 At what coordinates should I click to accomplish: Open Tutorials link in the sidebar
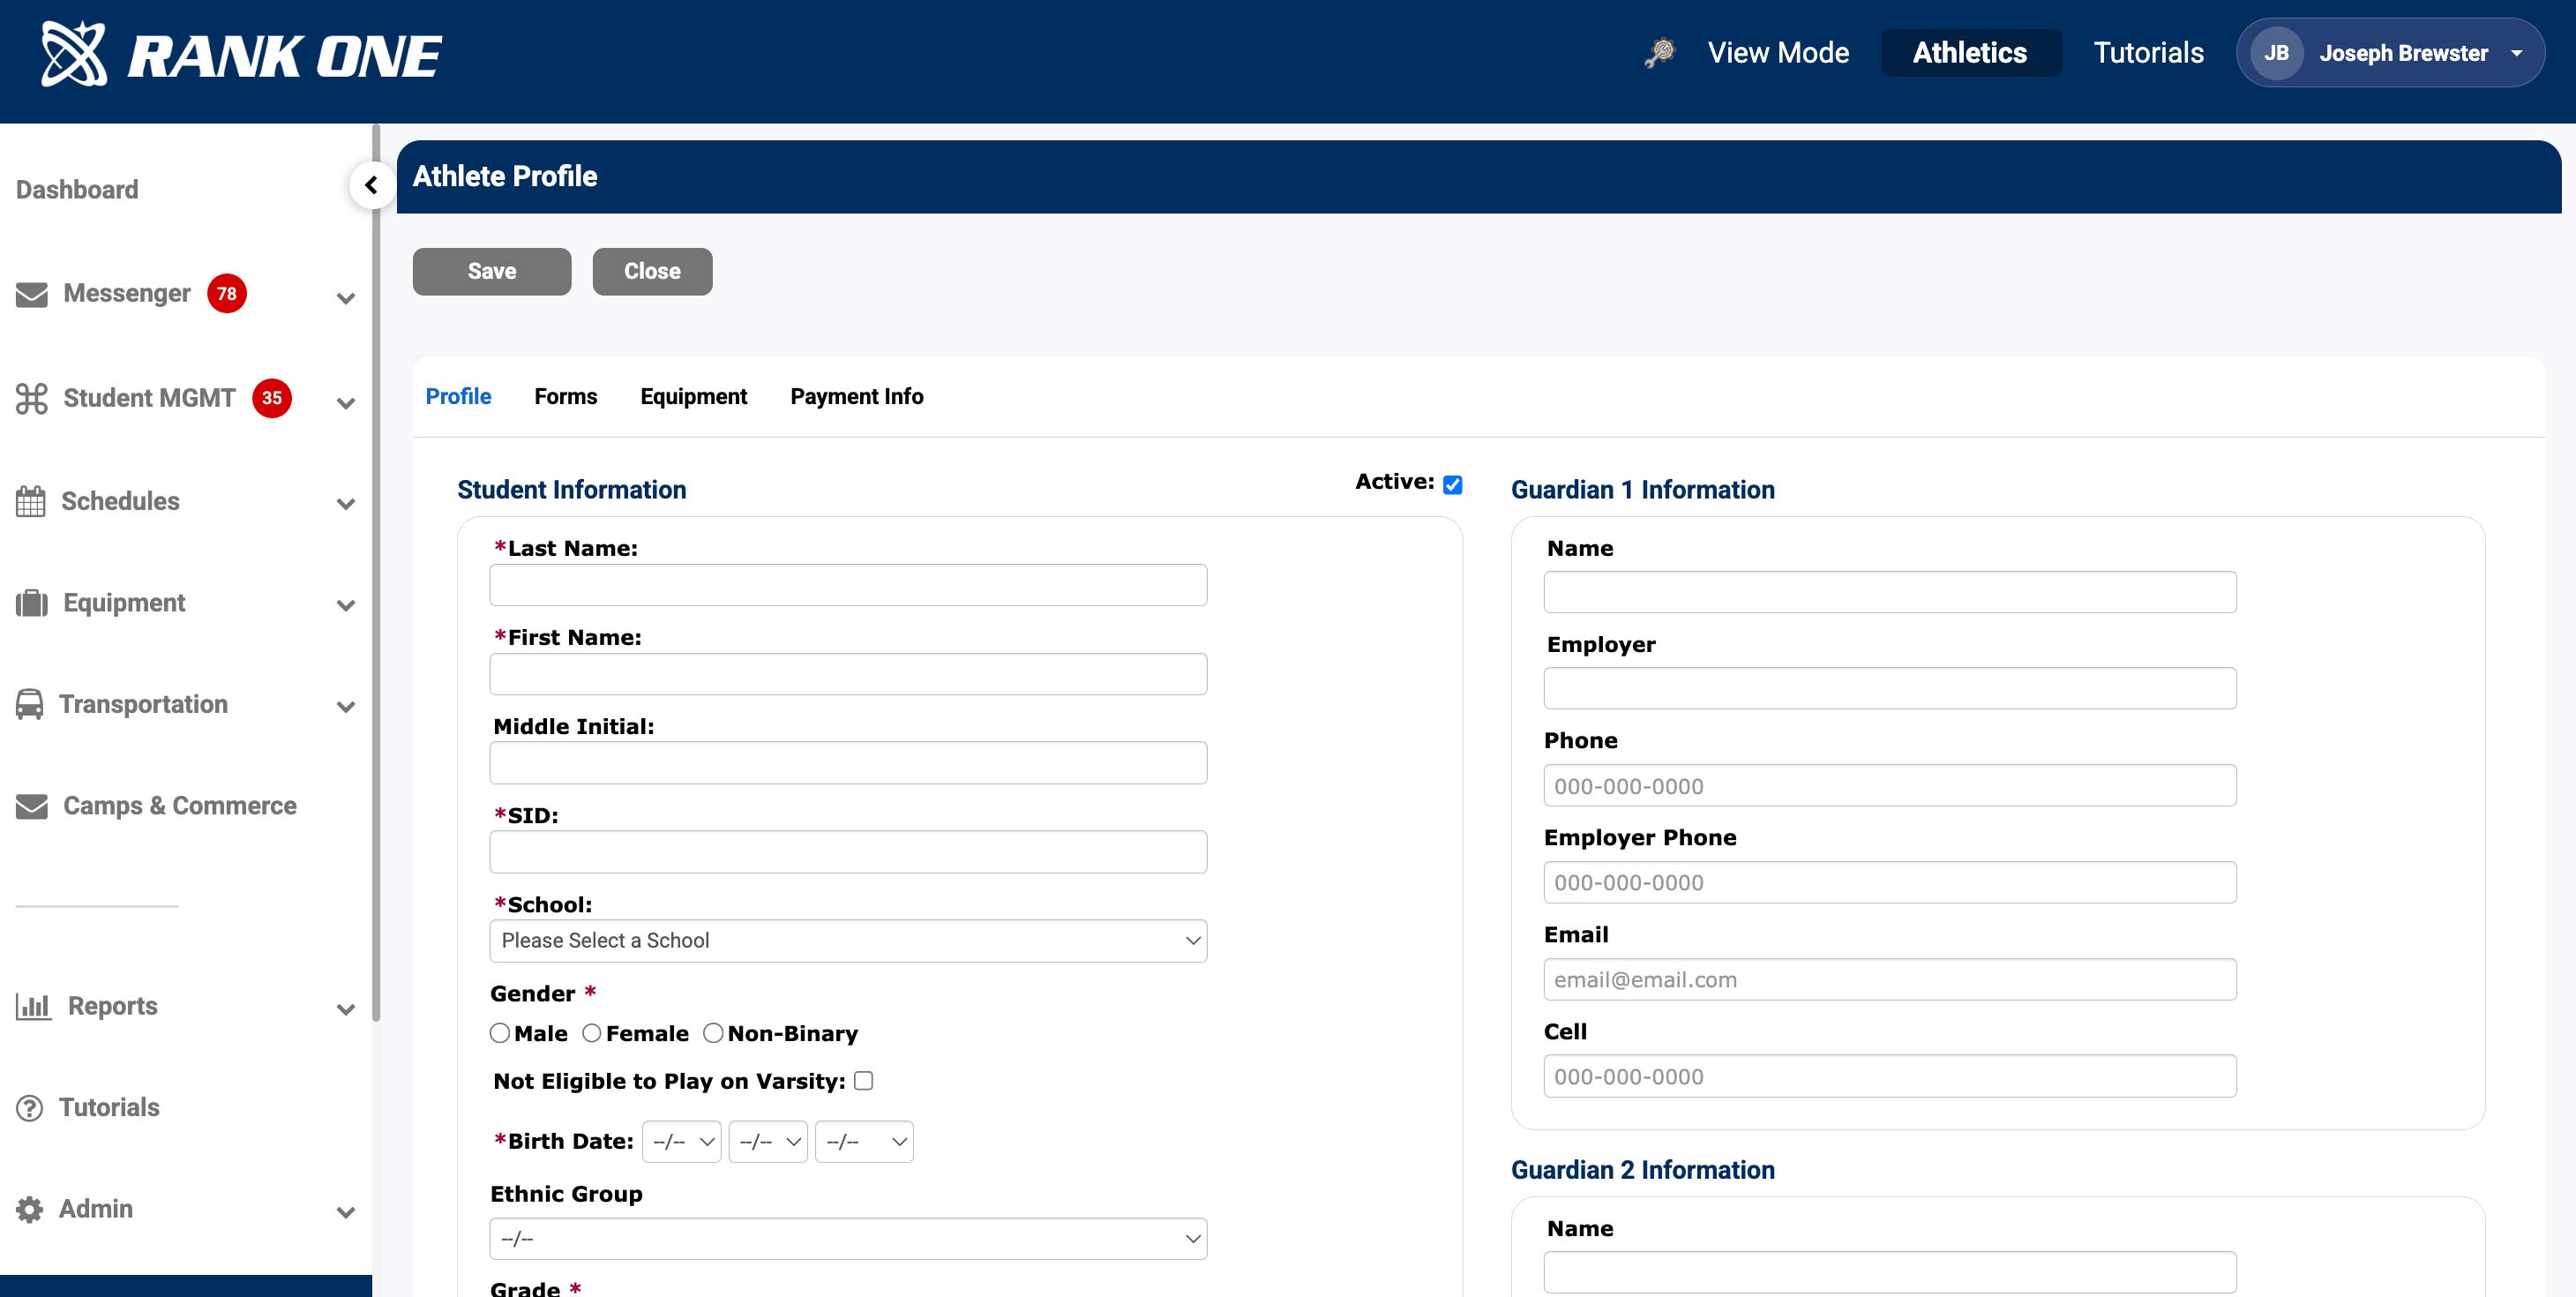(109, 1107)
